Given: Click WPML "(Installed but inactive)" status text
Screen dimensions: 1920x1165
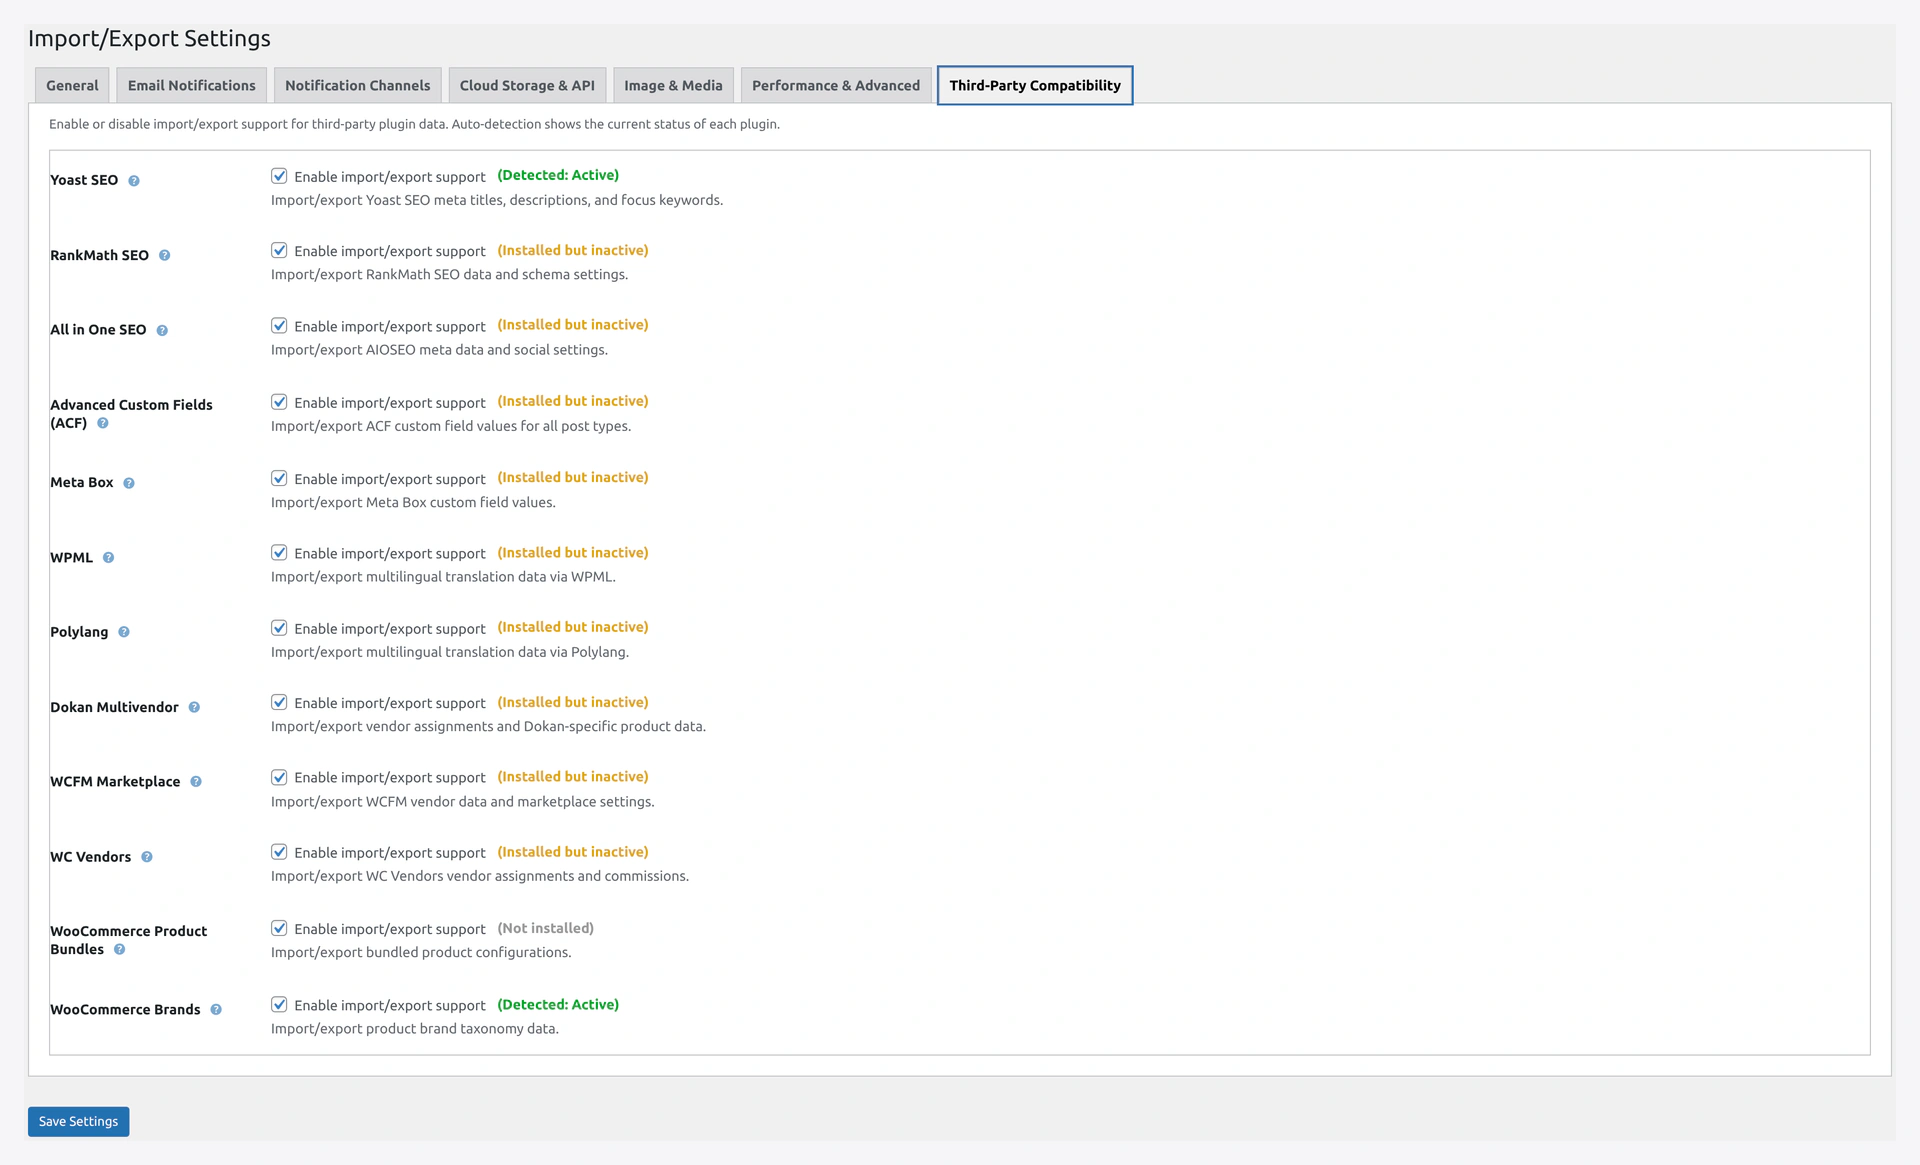Looking at the screenshot, I should (x=573, y=552).
